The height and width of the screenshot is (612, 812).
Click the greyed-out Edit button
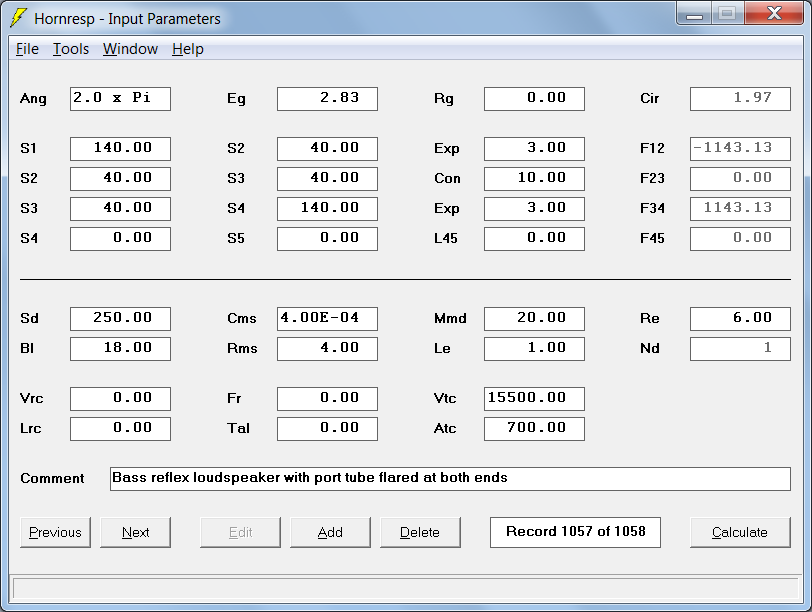pyautogui.click(x=240, y=532)
